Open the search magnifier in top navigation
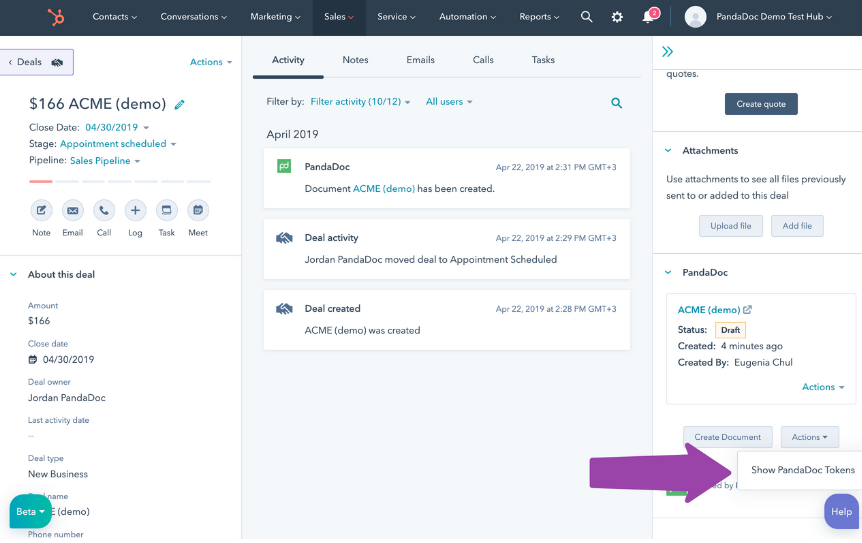Screen dimensions: 862x543 pyautogui.click(x=587, y=17)
